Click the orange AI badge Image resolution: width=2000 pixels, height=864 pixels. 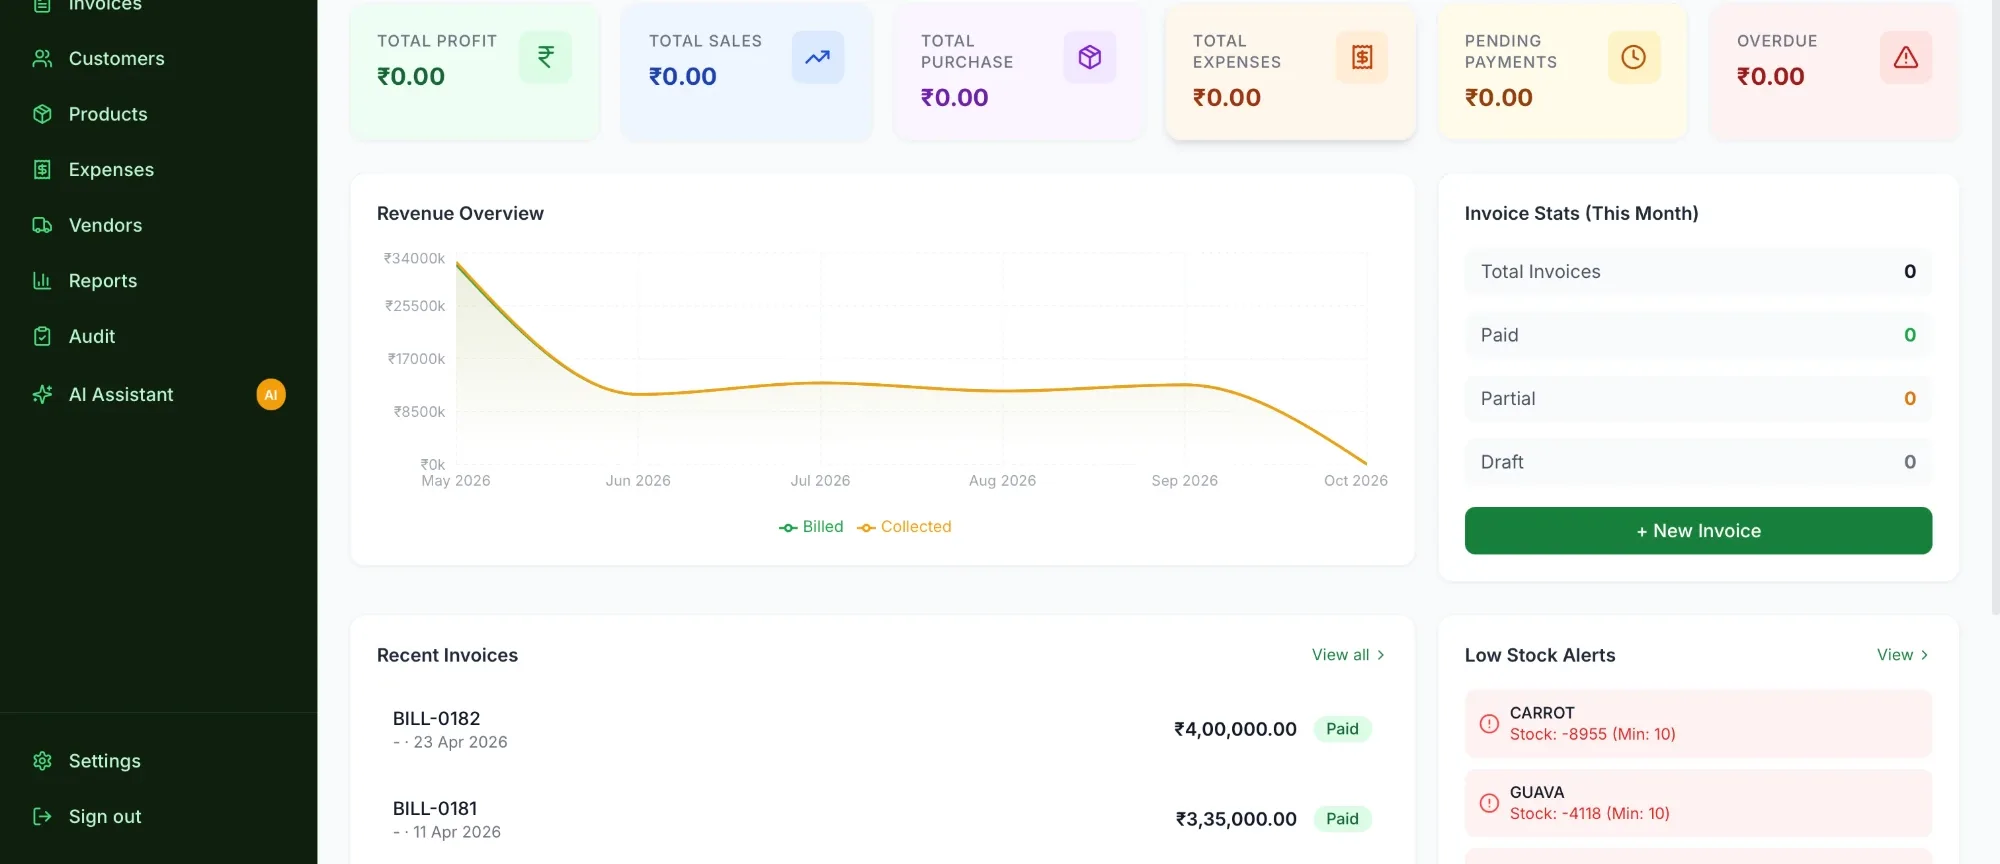pyautogui.click(x=271, y=395)
